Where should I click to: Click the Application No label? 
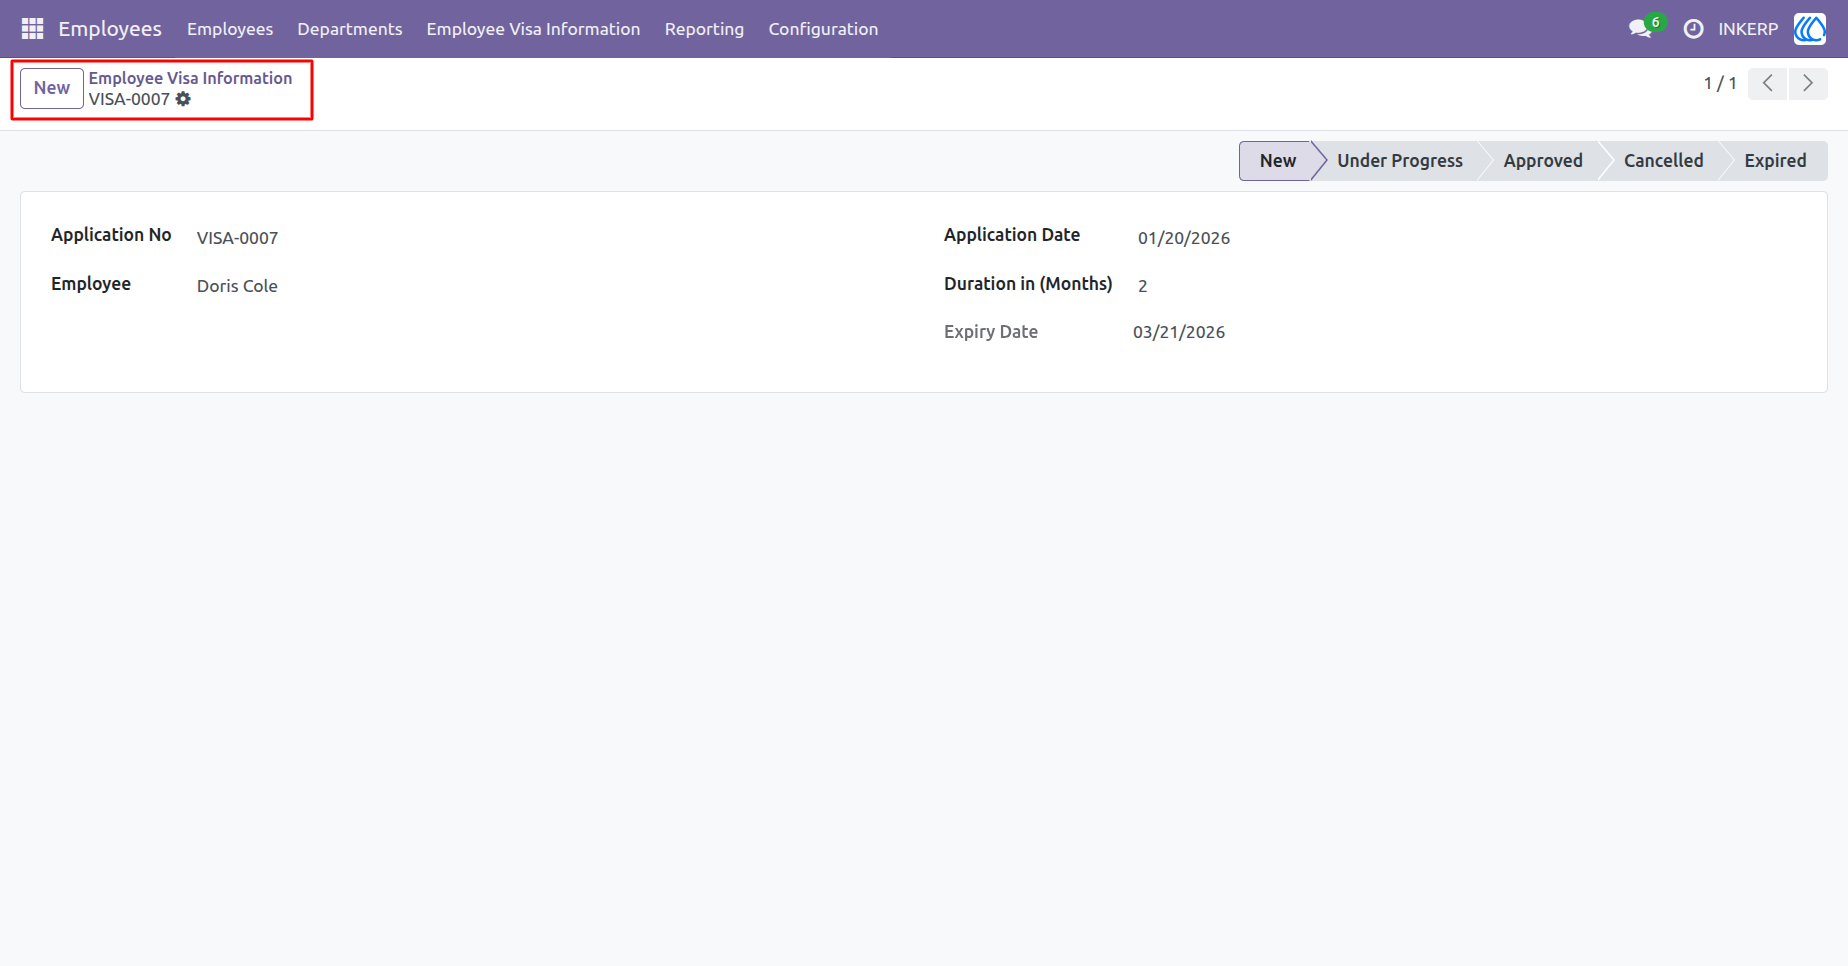pyautogui.click(x=111, y=235)
